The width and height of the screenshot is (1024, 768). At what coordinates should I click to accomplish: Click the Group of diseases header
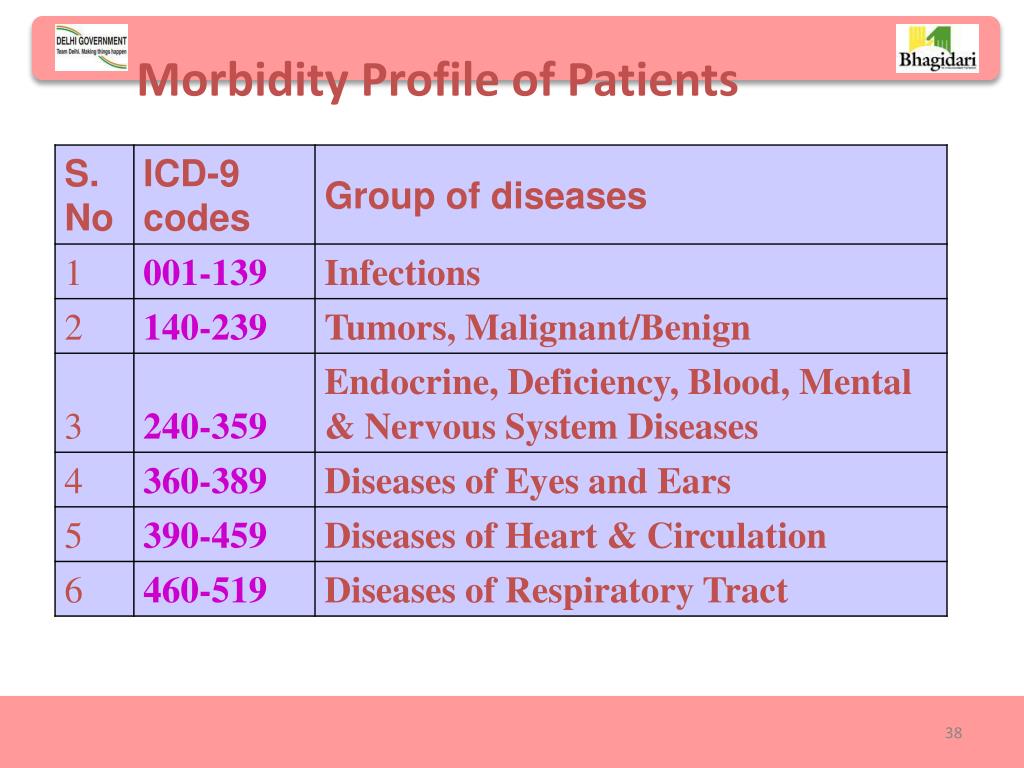[486, 196]
